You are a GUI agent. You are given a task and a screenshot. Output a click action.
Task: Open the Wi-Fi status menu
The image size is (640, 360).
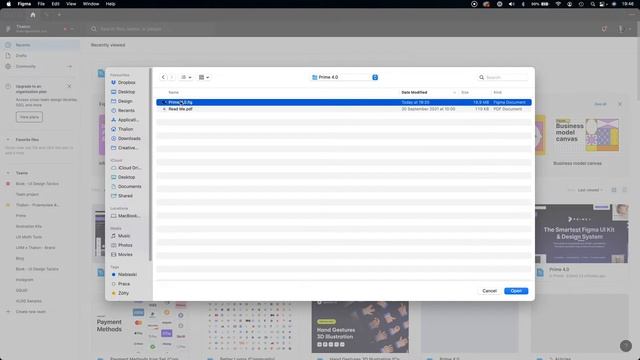coord(558,4)
